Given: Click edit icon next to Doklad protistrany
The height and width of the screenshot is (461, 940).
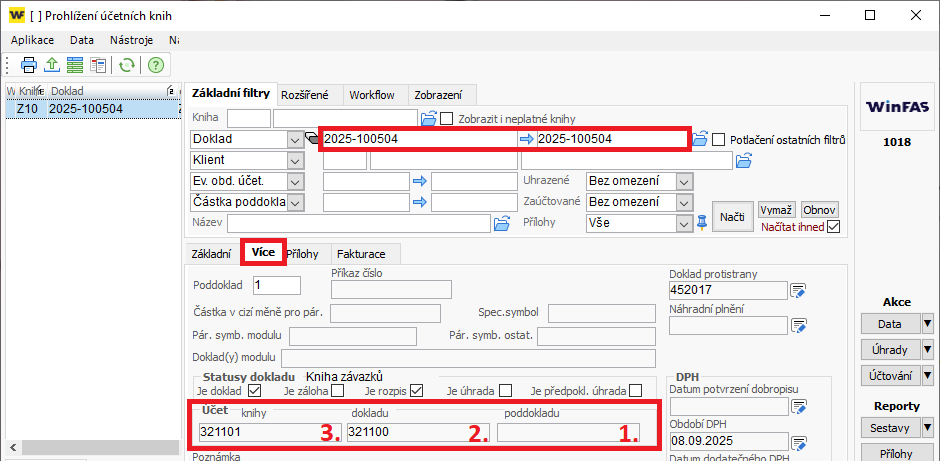Looking at the screenshot, I should click(798, 291).
